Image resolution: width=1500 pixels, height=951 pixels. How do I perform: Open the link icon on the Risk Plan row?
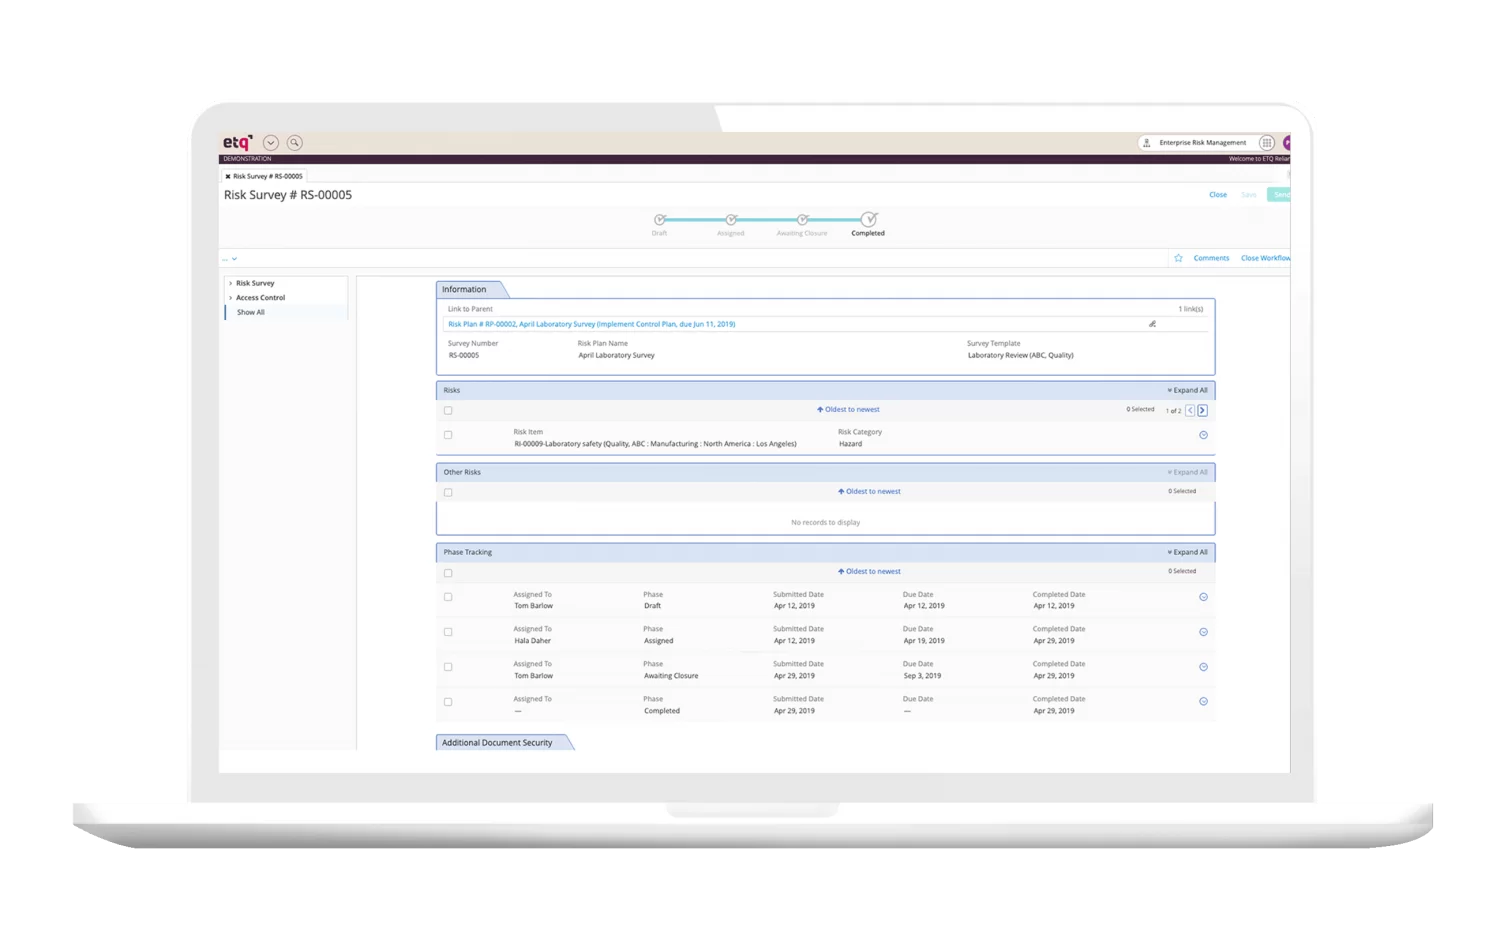click(x=1151, y=324)
